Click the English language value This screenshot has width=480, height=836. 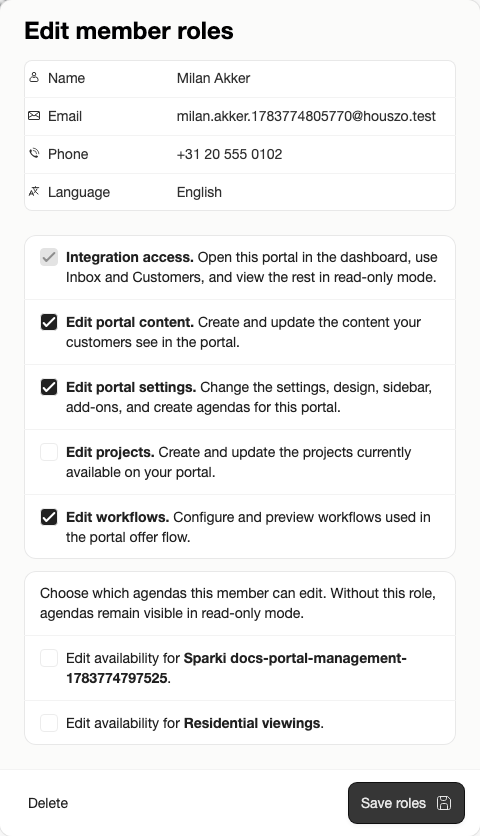tap(199, 192)
